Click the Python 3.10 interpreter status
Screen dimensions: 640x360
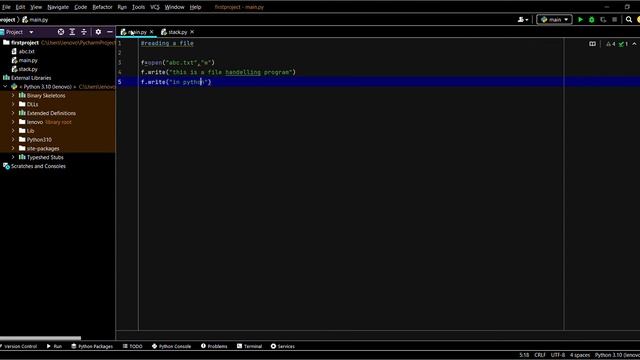pyautogui.click(x=617, y=355)
